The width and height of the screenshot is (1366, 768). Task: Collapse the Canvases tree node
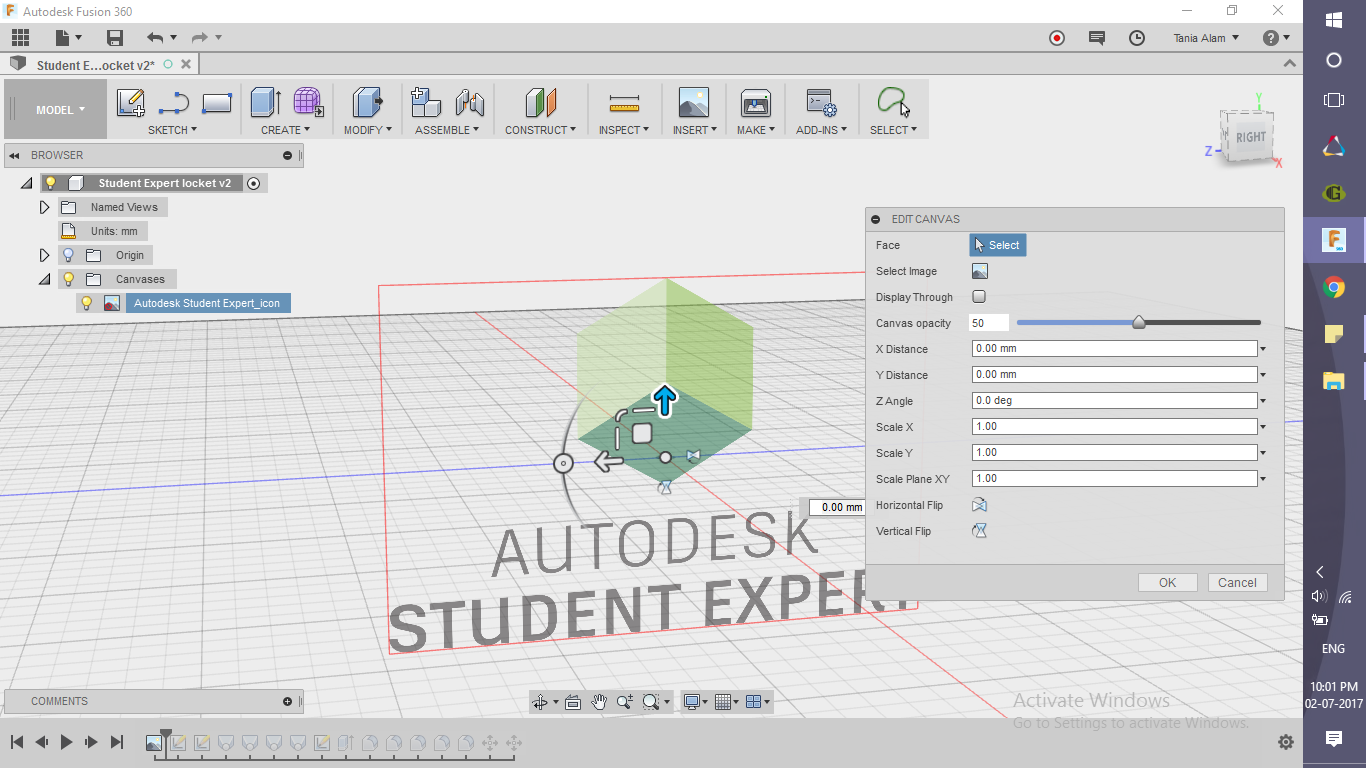[x=44, y=280]
